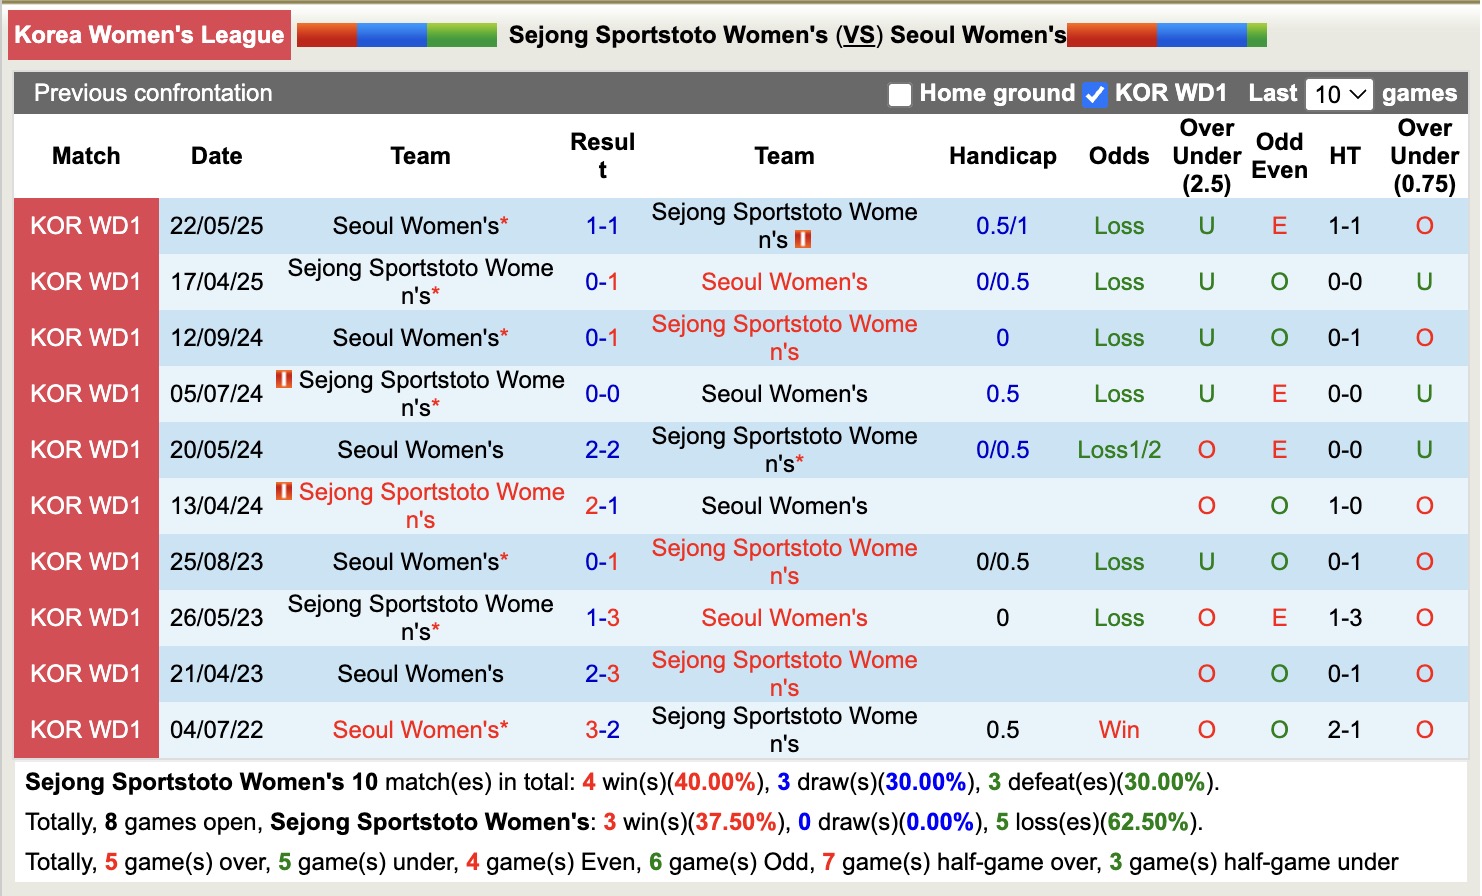
Task: Open Seoul Women's link in 17/04/25 row
Action: 784,281
